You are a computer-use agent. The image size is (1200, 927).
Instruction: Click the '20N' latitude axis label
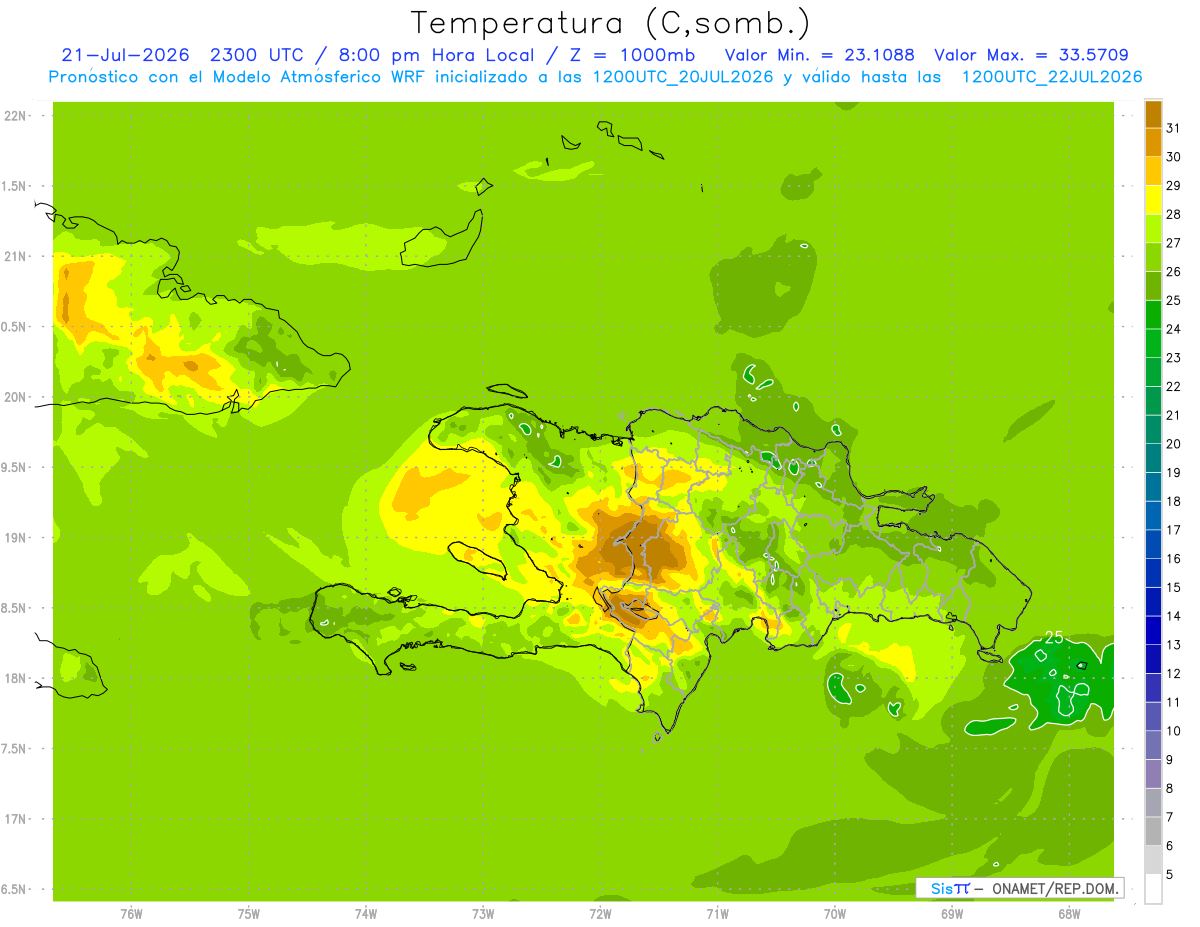(14, 397)
